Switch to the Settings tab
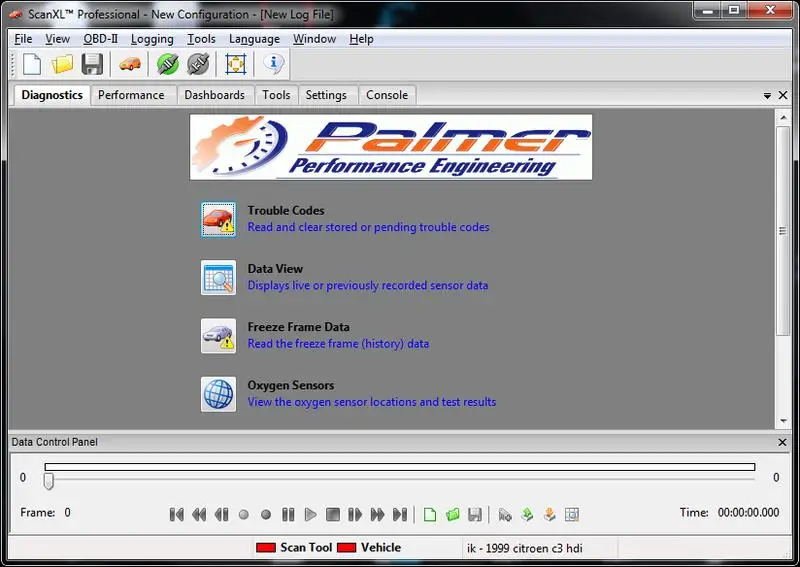Viewport: 800px width, 567px height. [326, 95]
